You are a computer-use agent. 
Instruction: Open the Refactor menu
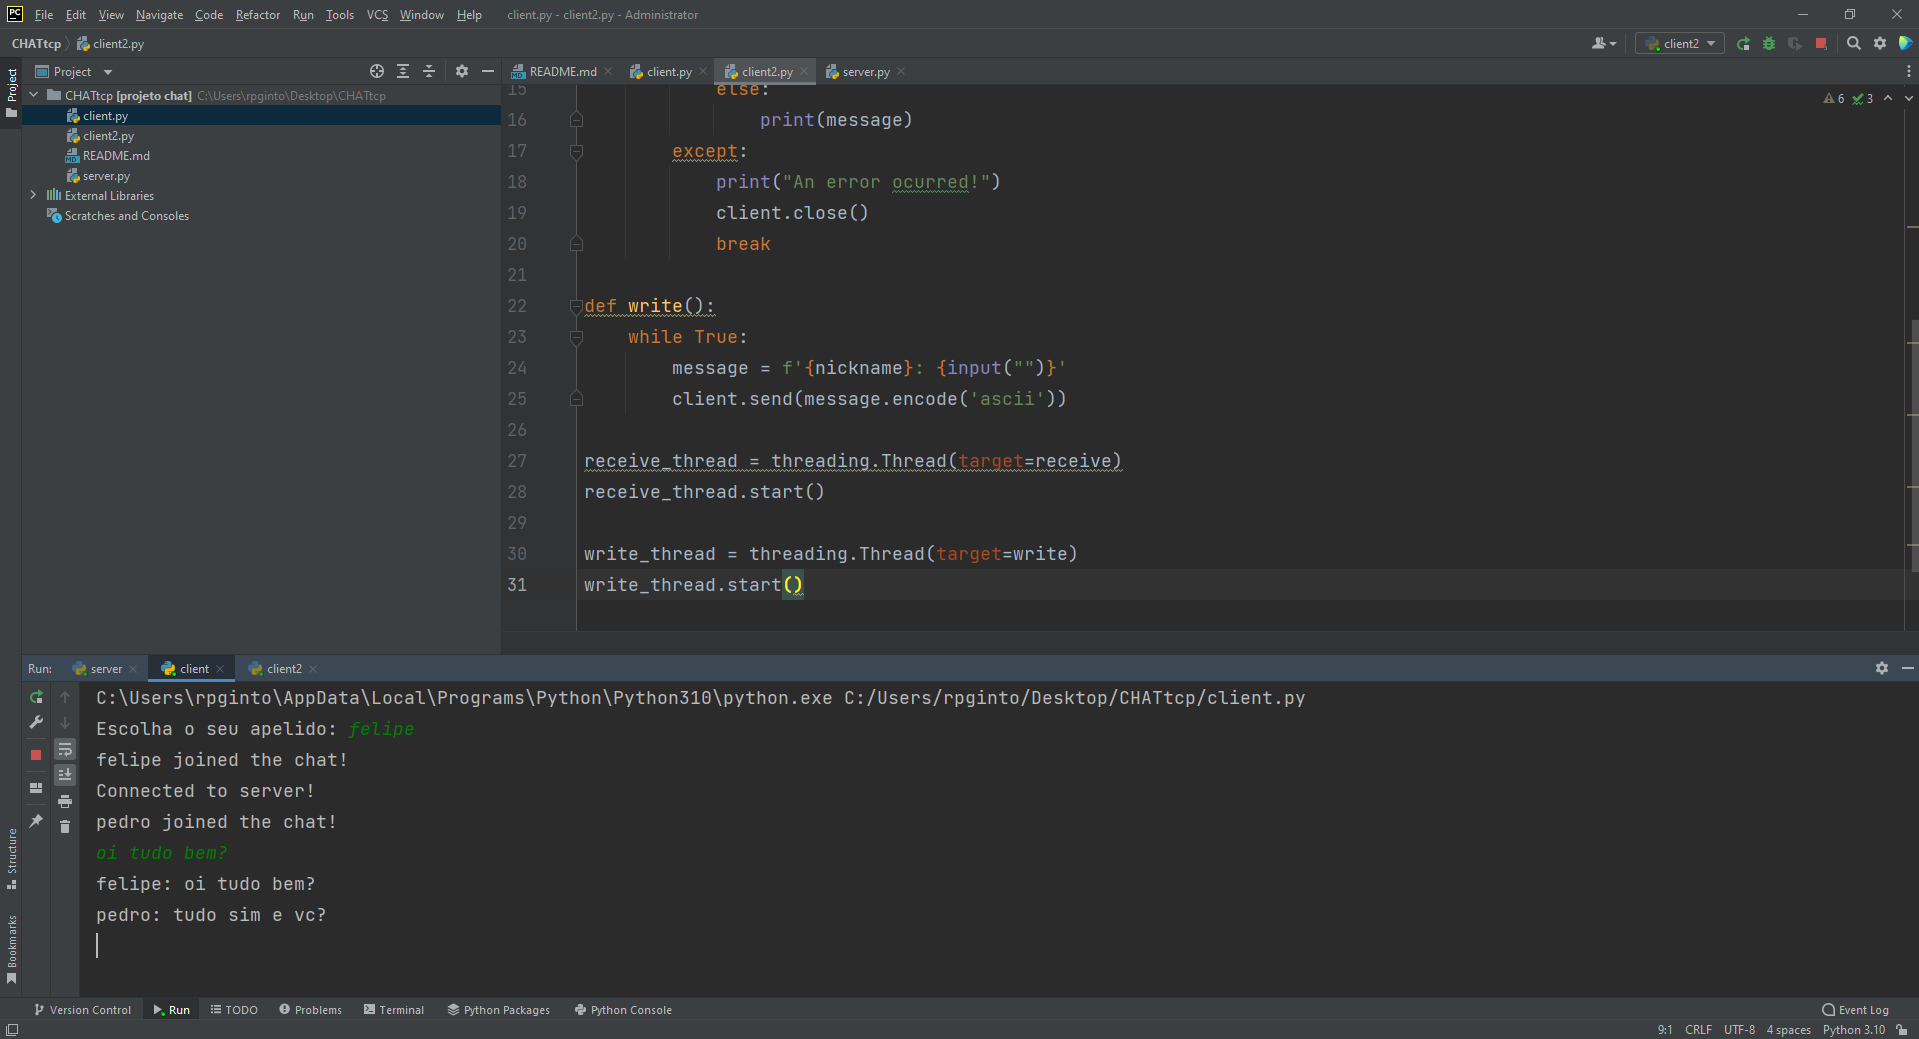(257, 14)
